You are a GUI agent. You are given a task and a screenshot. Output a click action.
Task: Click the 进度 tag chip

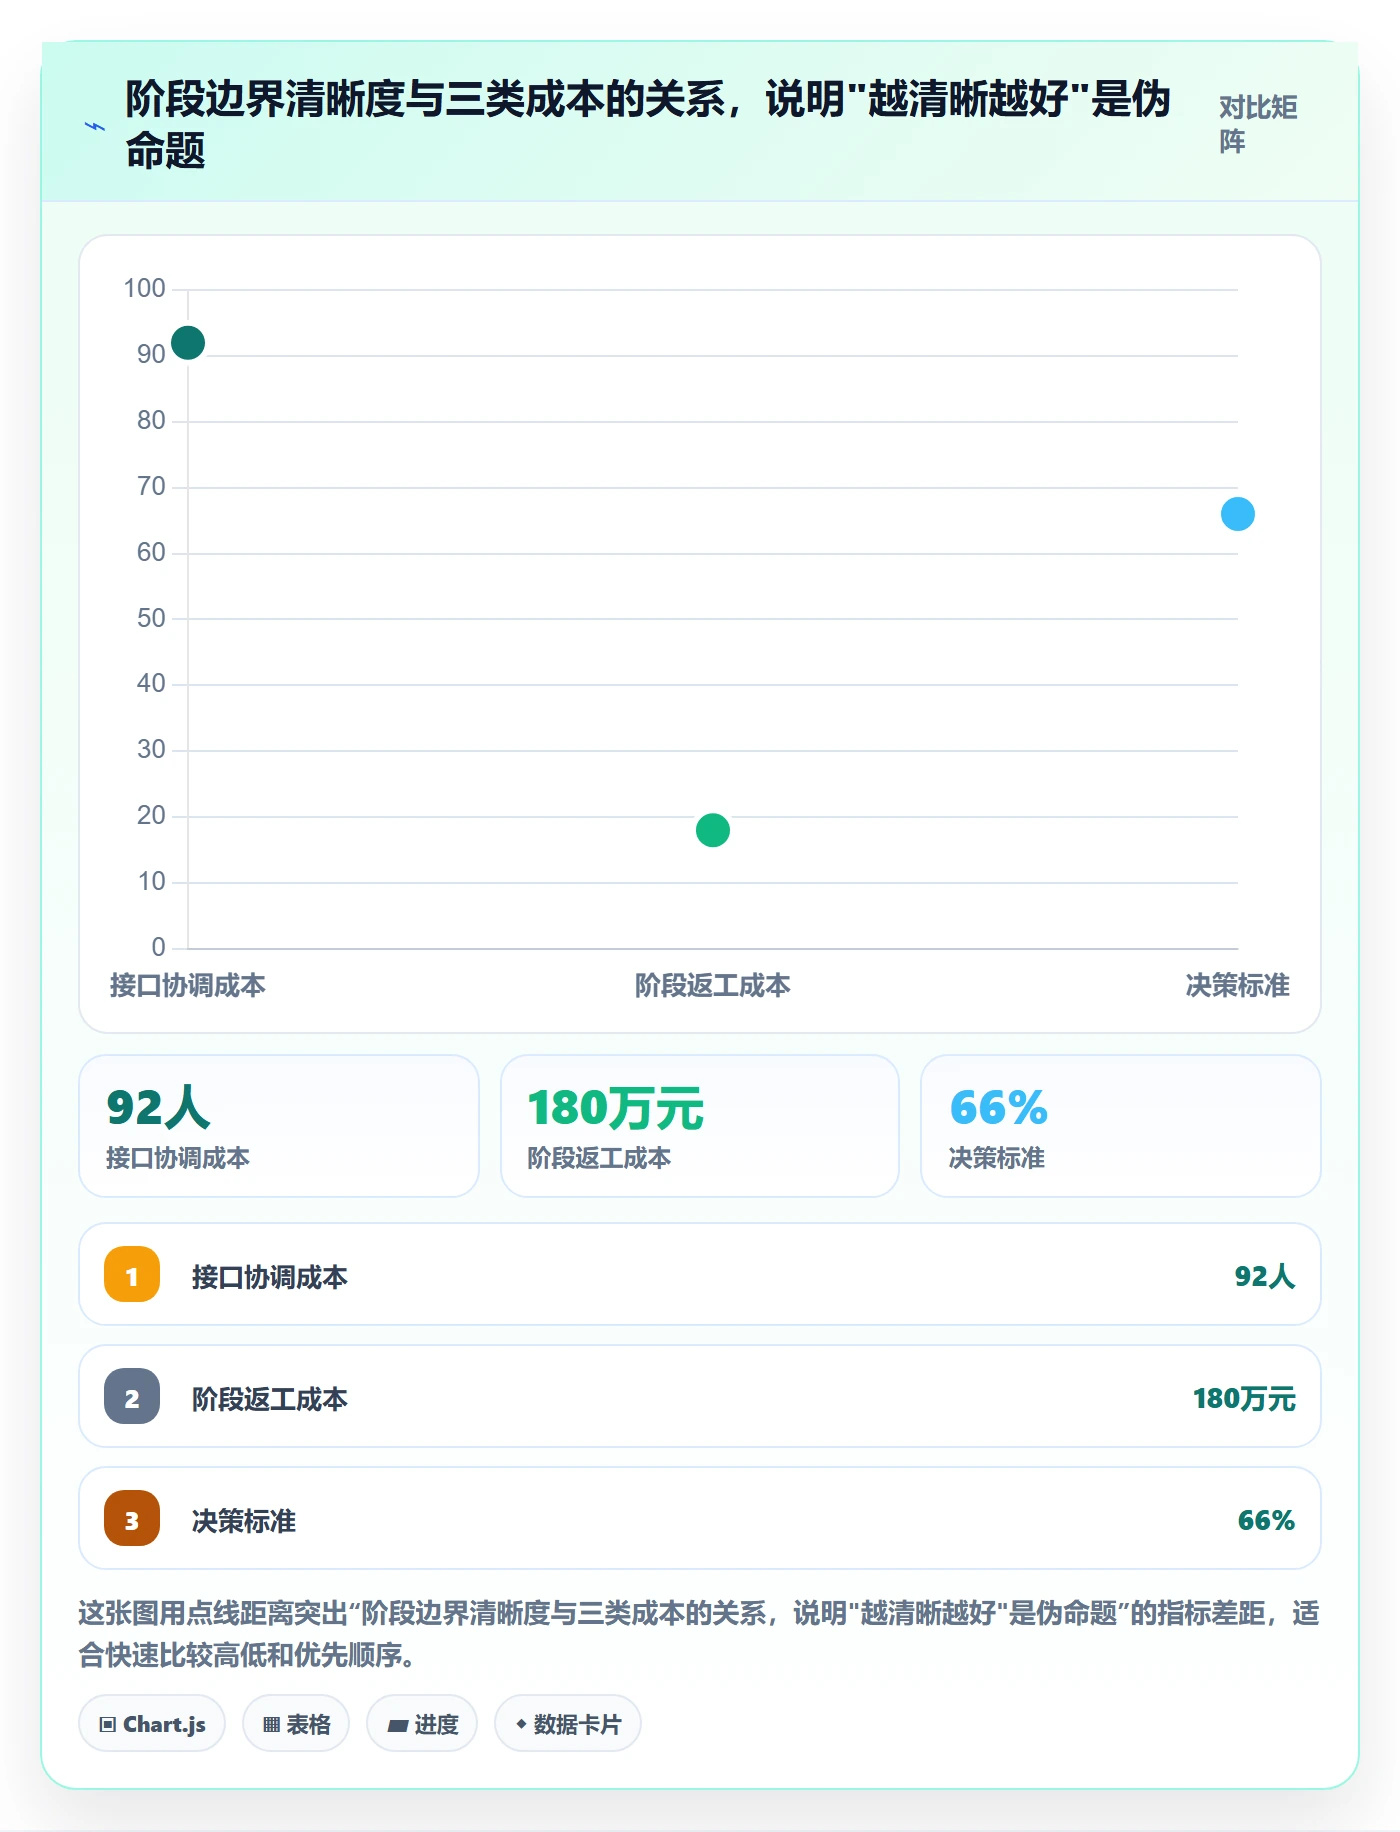(422, 1723)
